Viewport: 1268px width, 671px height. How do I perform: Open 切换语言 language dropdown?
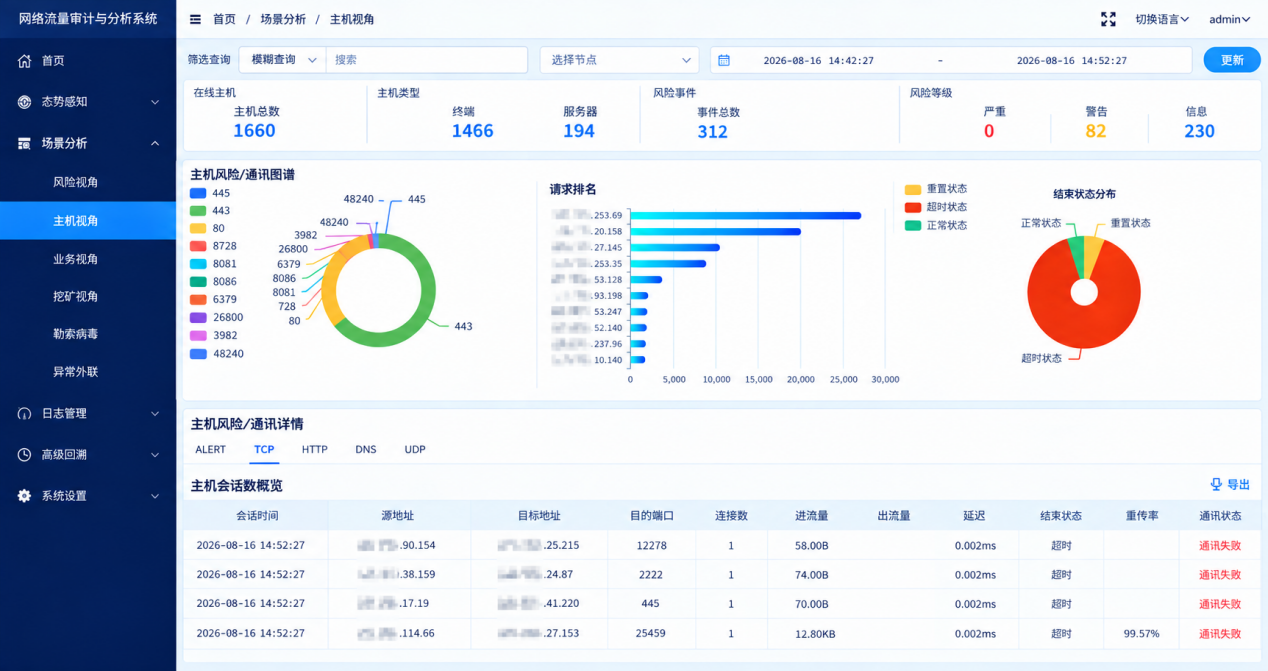click(1162, 19)
